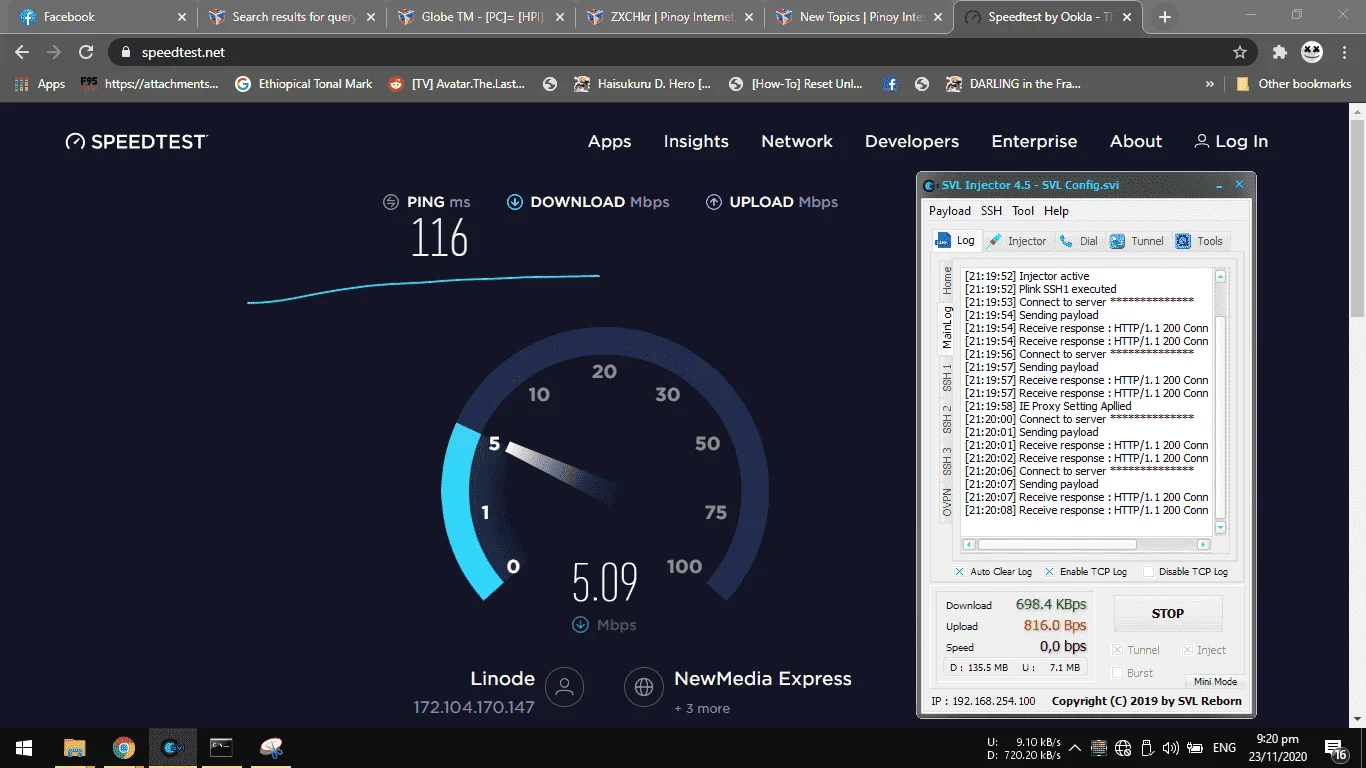Click the log scroll-down arrow
The width and height of the screenshot is (1366, 768).
pos(1220,527)
